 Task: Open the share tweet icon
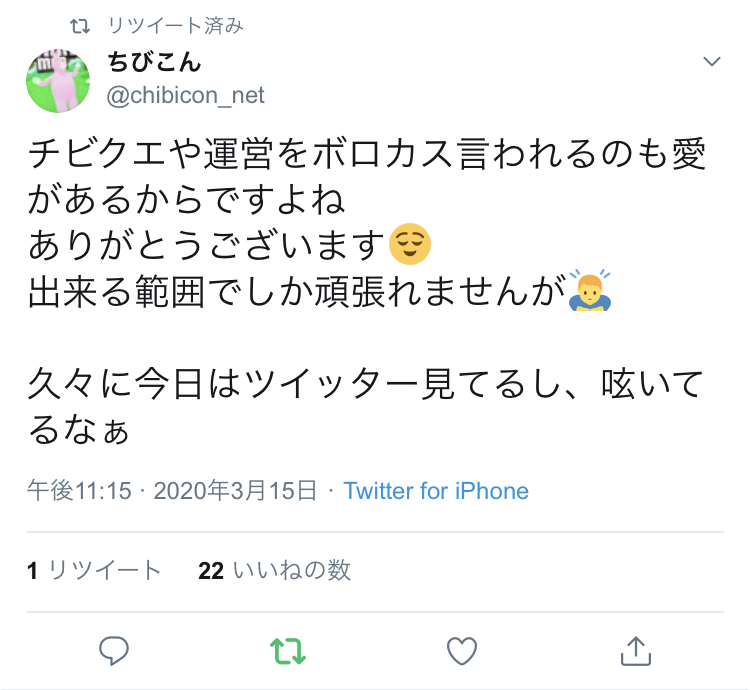coord(636,651)
